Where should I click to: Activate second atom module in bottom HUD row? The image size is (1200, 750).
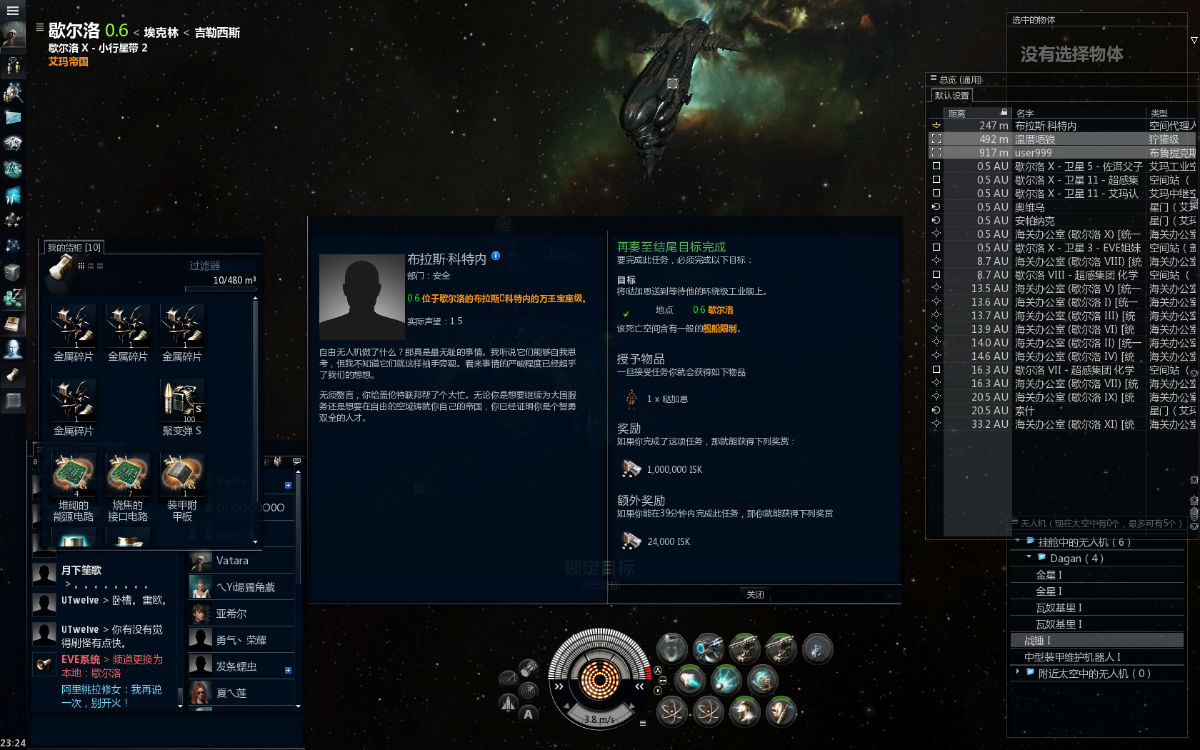pyautogui.click(x=708, y=712)
